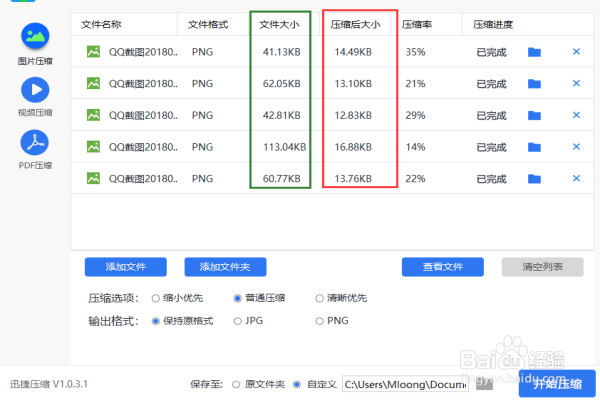The width and height of the screenshot is (600, 400).
Task: Remove the 42.81KB file from list
Action: tap(576, 115)
